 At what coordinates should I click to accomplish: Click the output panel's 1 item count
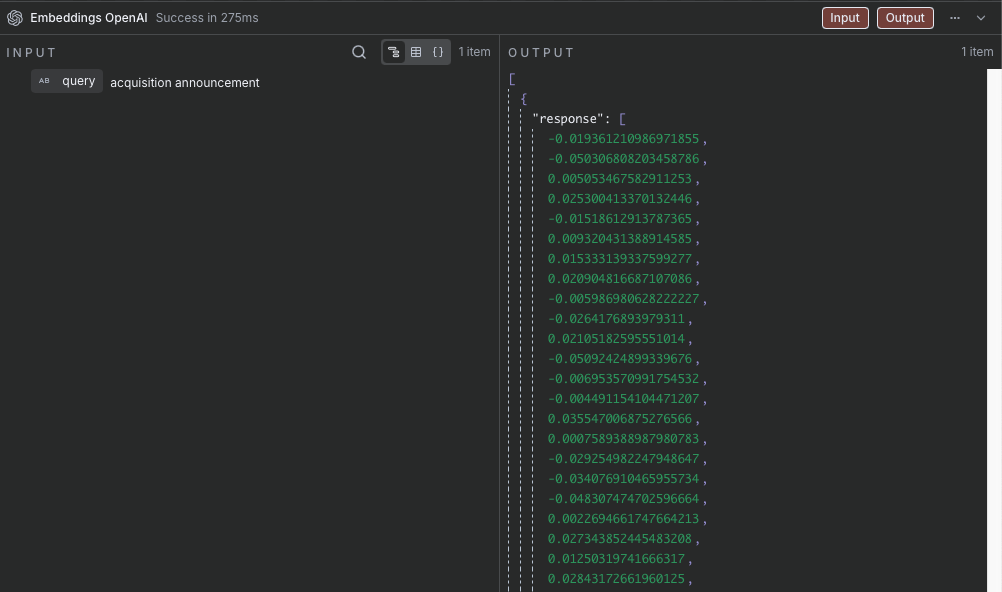pos(976,52)
